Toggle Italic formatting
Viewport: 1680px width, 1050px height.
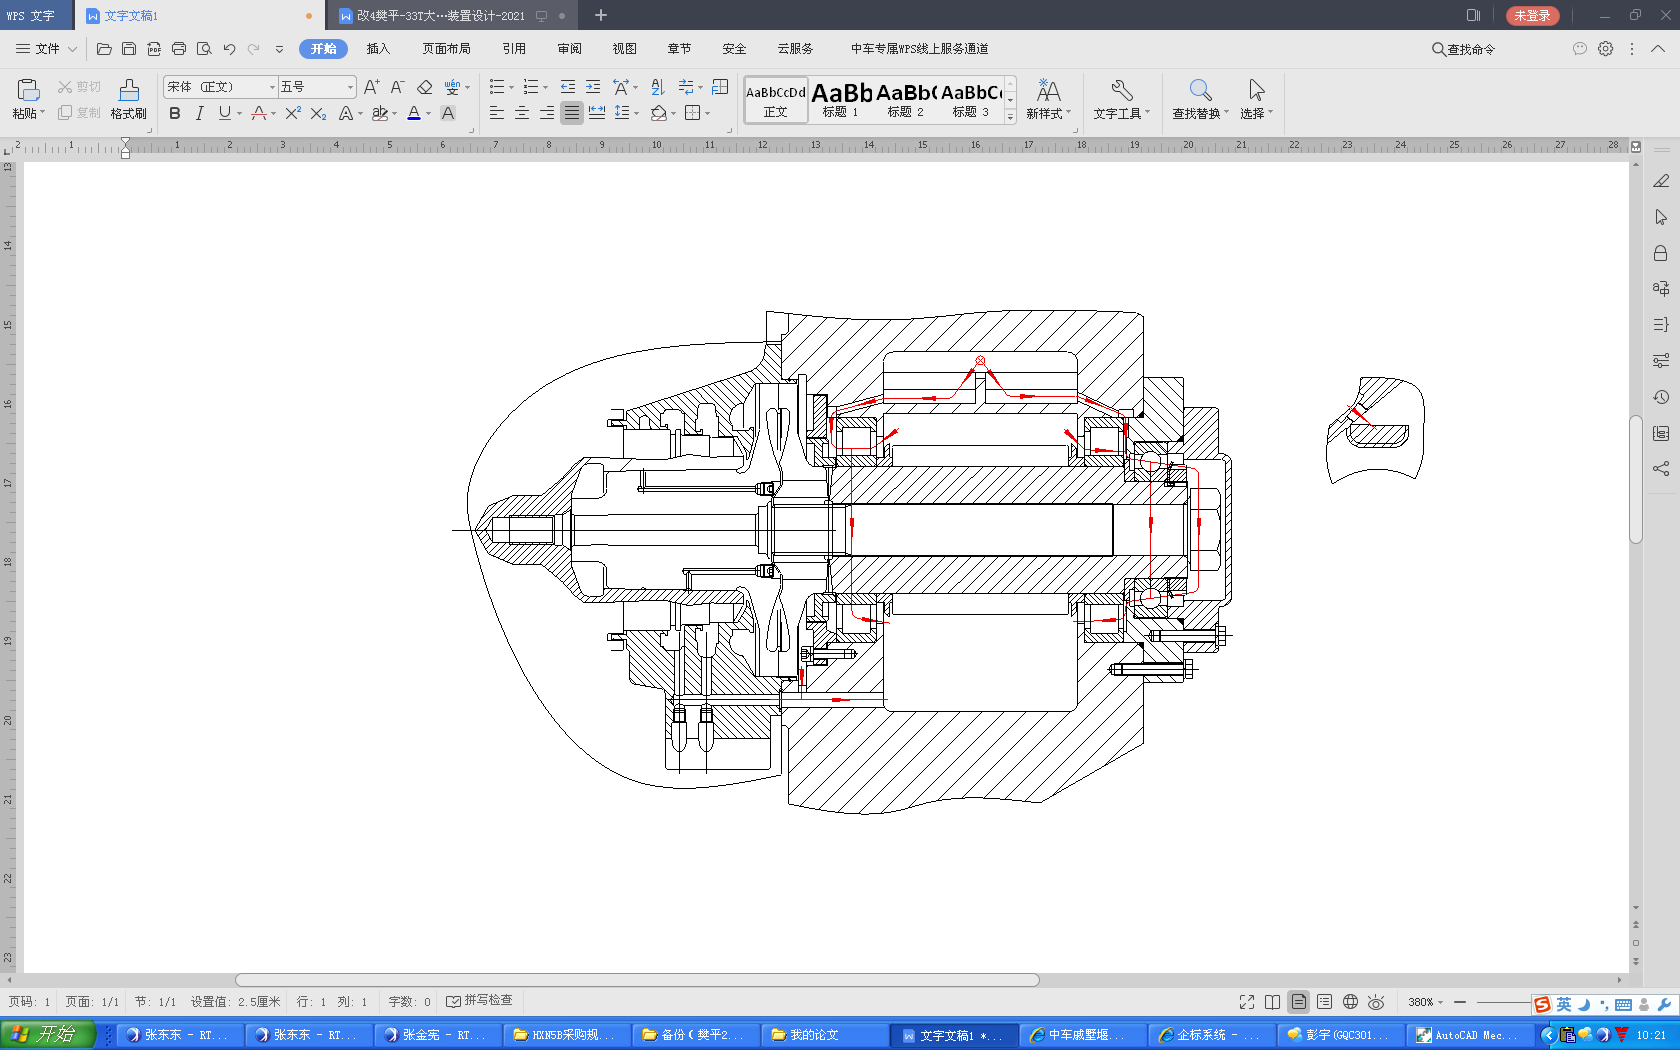(199, 113)
